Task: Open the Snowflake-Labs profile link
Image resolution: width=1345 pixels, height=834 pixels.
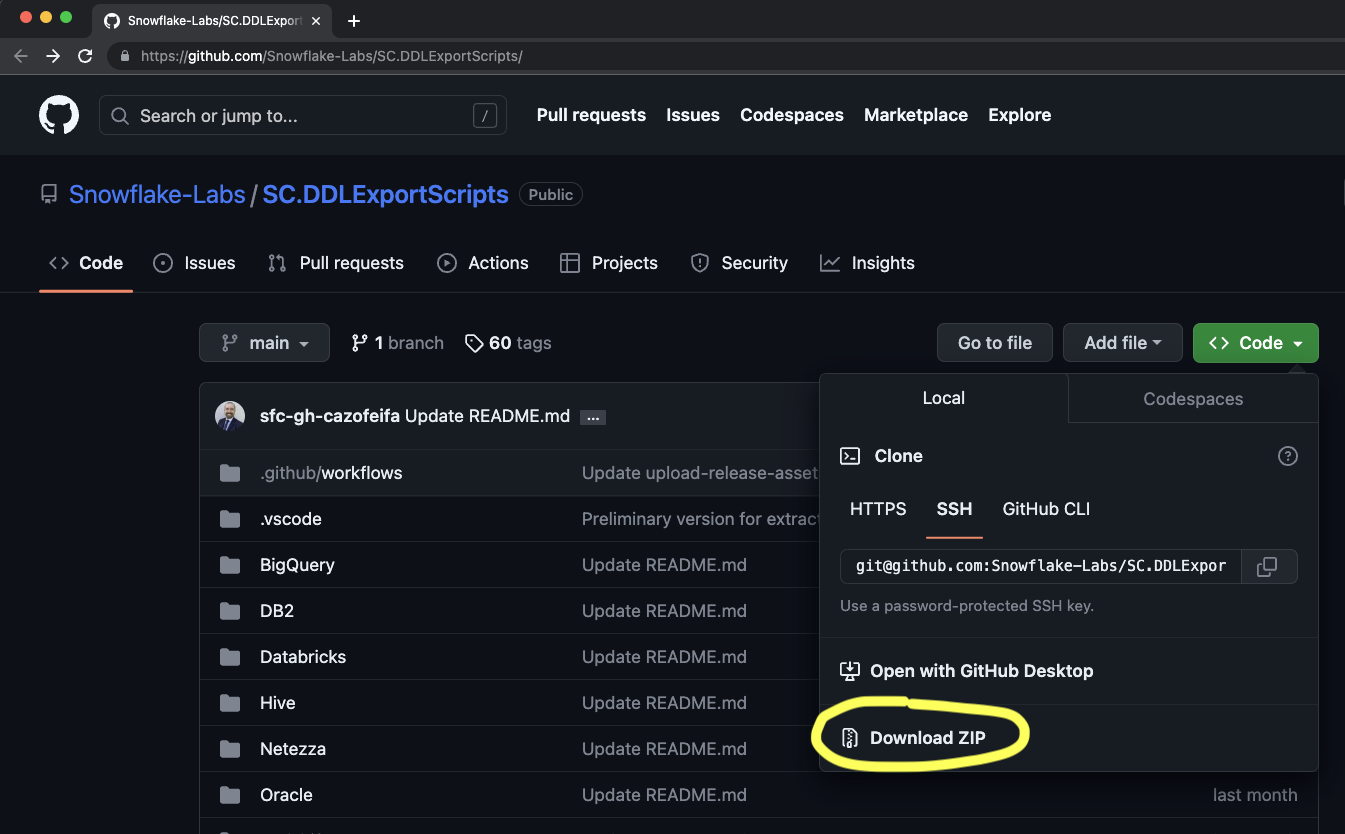Action: click(x=156, y=194)
